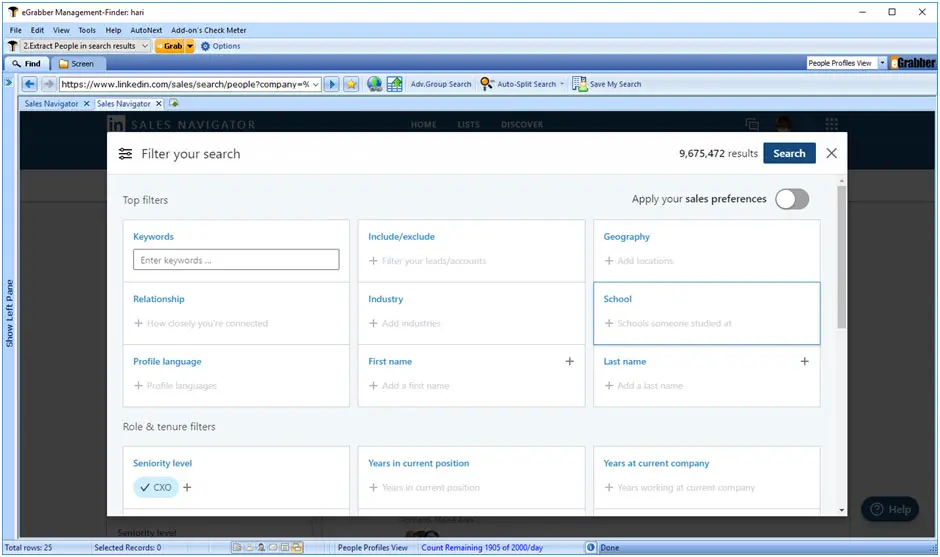Click the blue go/play navigation icon

tap(332, 85)
